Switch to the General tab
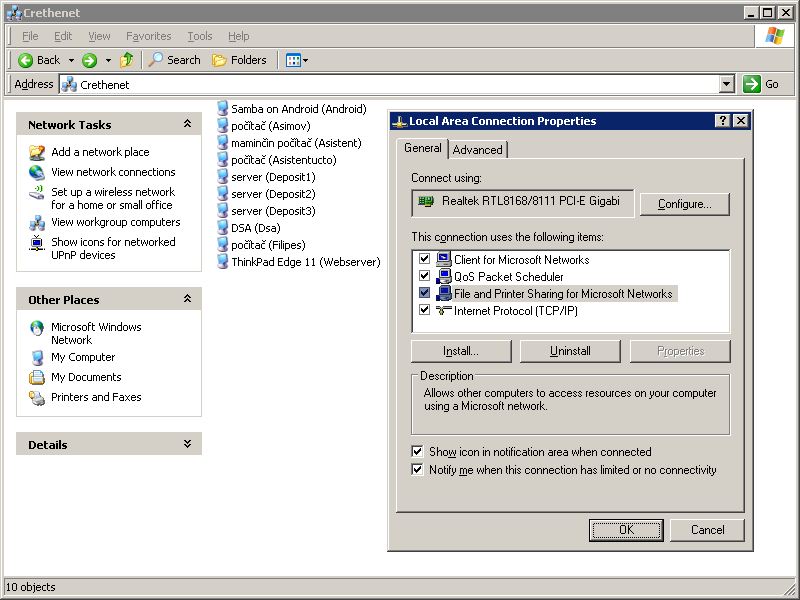 422,148
